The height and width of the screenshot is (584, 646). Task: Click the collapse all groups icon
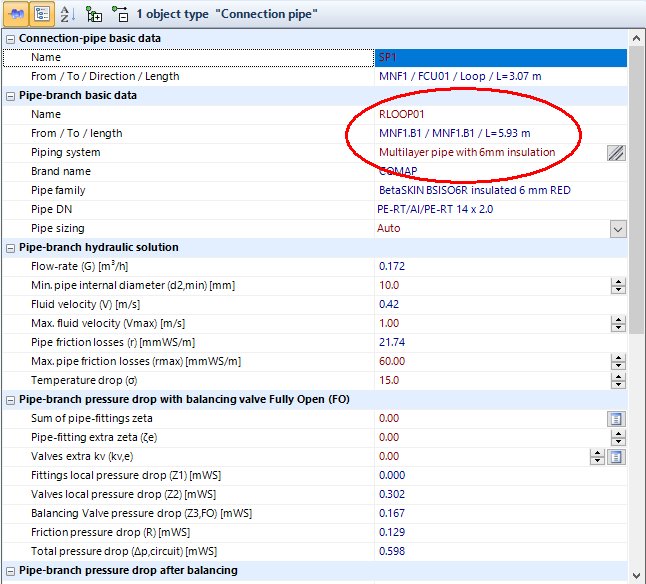(120, 15)
